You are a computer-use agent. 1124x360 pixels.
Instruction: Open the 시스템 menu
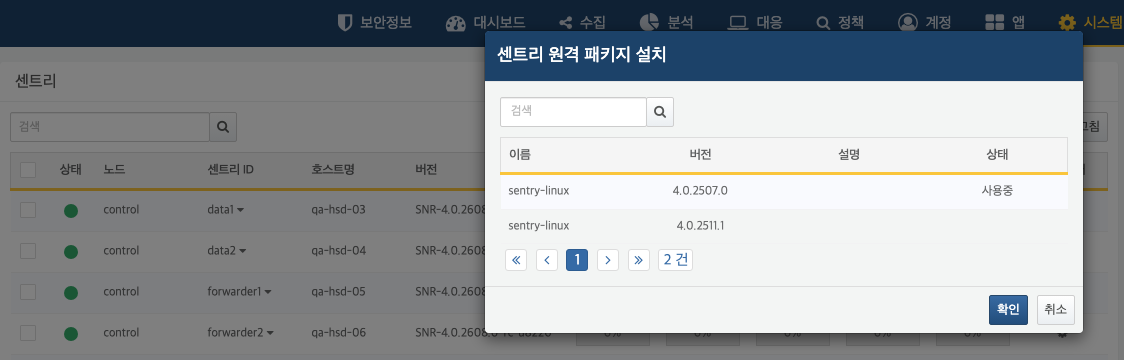click(x=1090, y=22)
